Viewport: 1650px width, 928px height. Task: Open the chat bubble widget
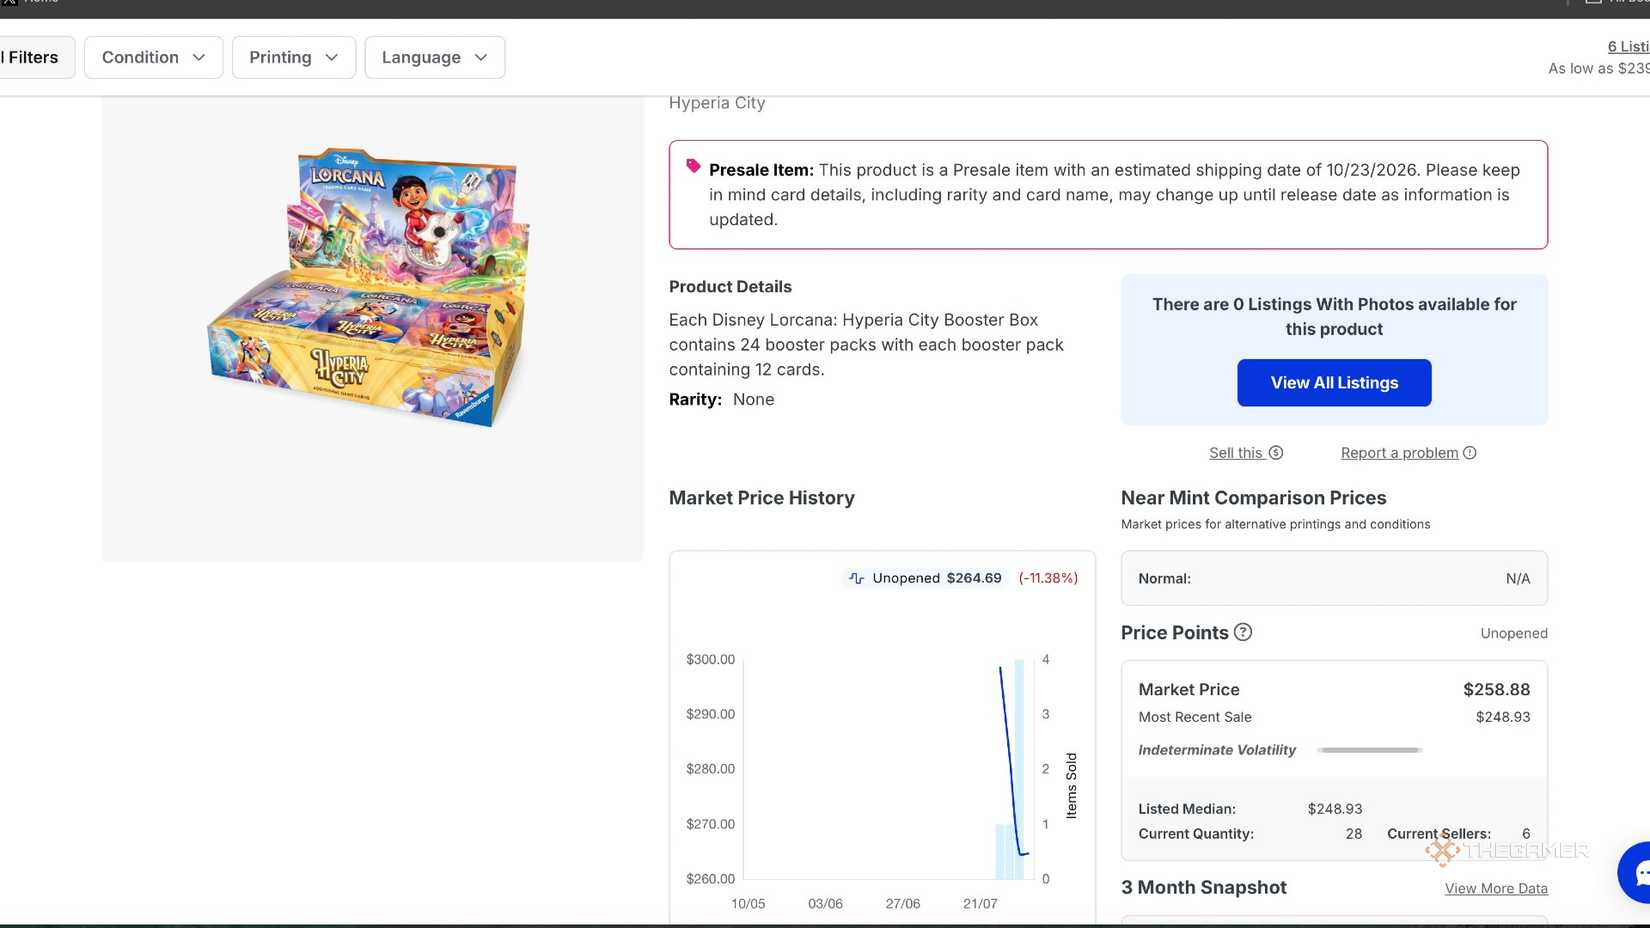1638,872
